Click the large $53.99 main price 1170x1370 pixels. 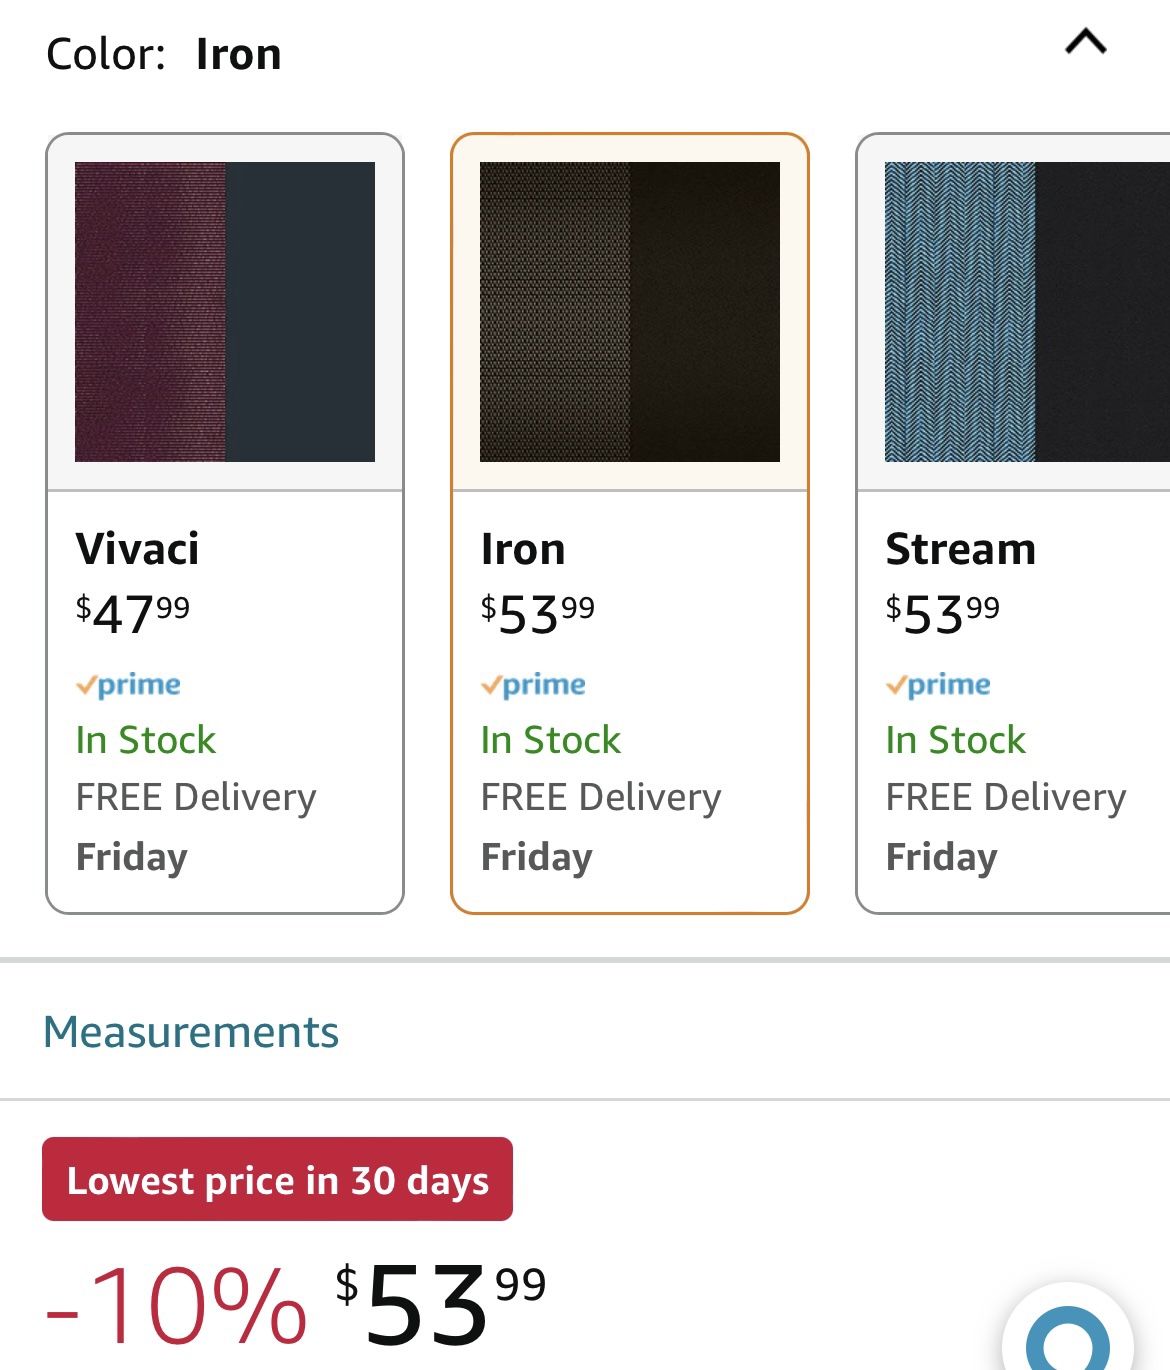(440, 1303)
